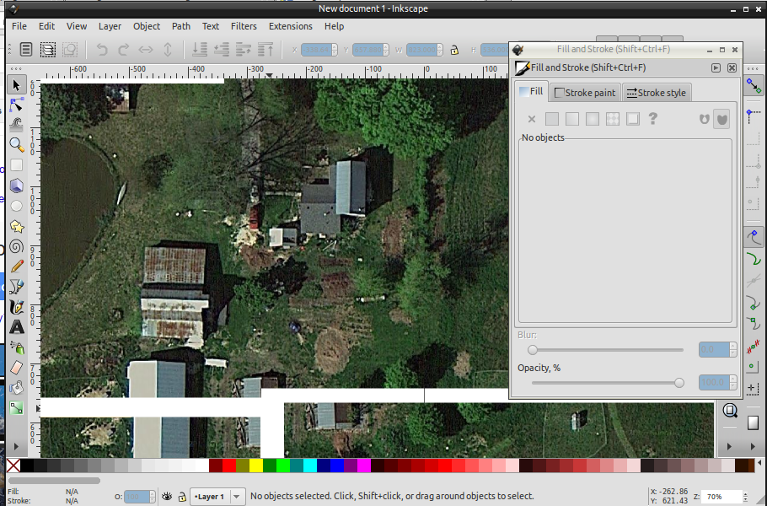This screenshot has width=767, height=506.
Task: Toggle current layer visibility eye icon
Action: [x=167, y=496]
